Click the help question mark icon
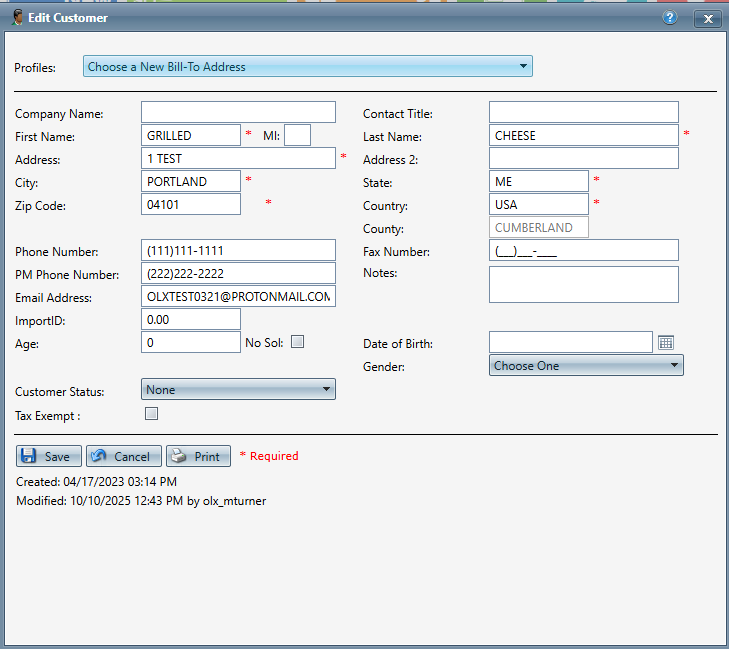 pyautogui.click(x=670, y=18)
